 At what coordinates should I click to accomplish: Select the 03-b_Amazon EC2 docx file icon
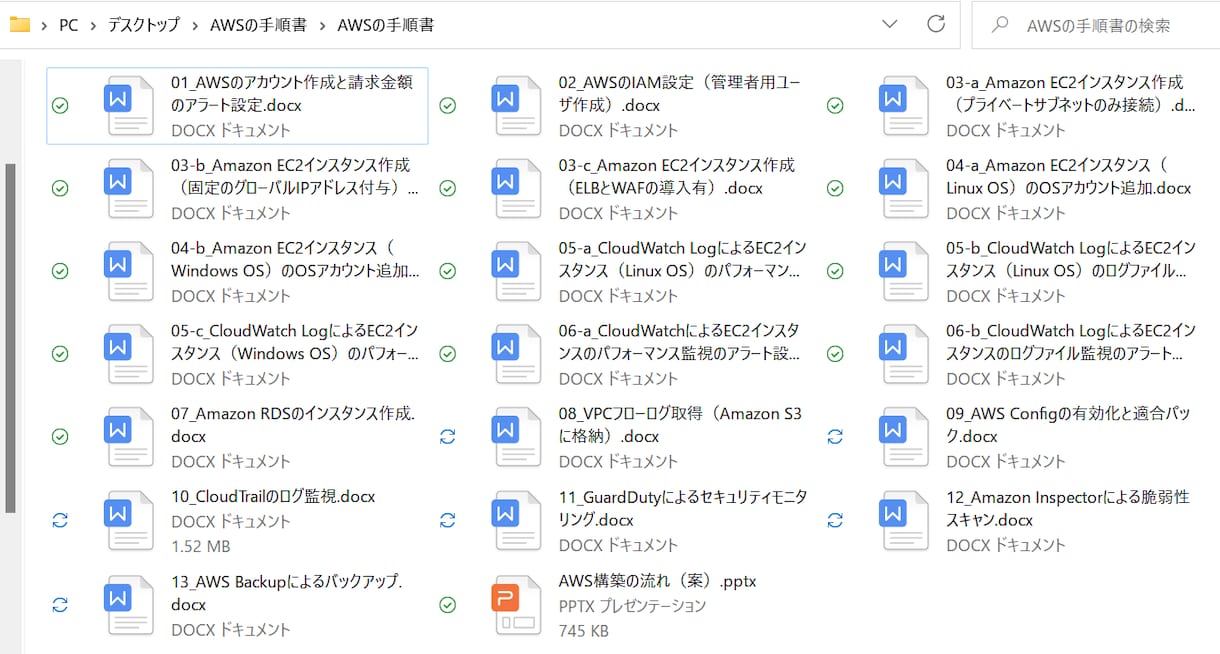click(x=129, y=188)
